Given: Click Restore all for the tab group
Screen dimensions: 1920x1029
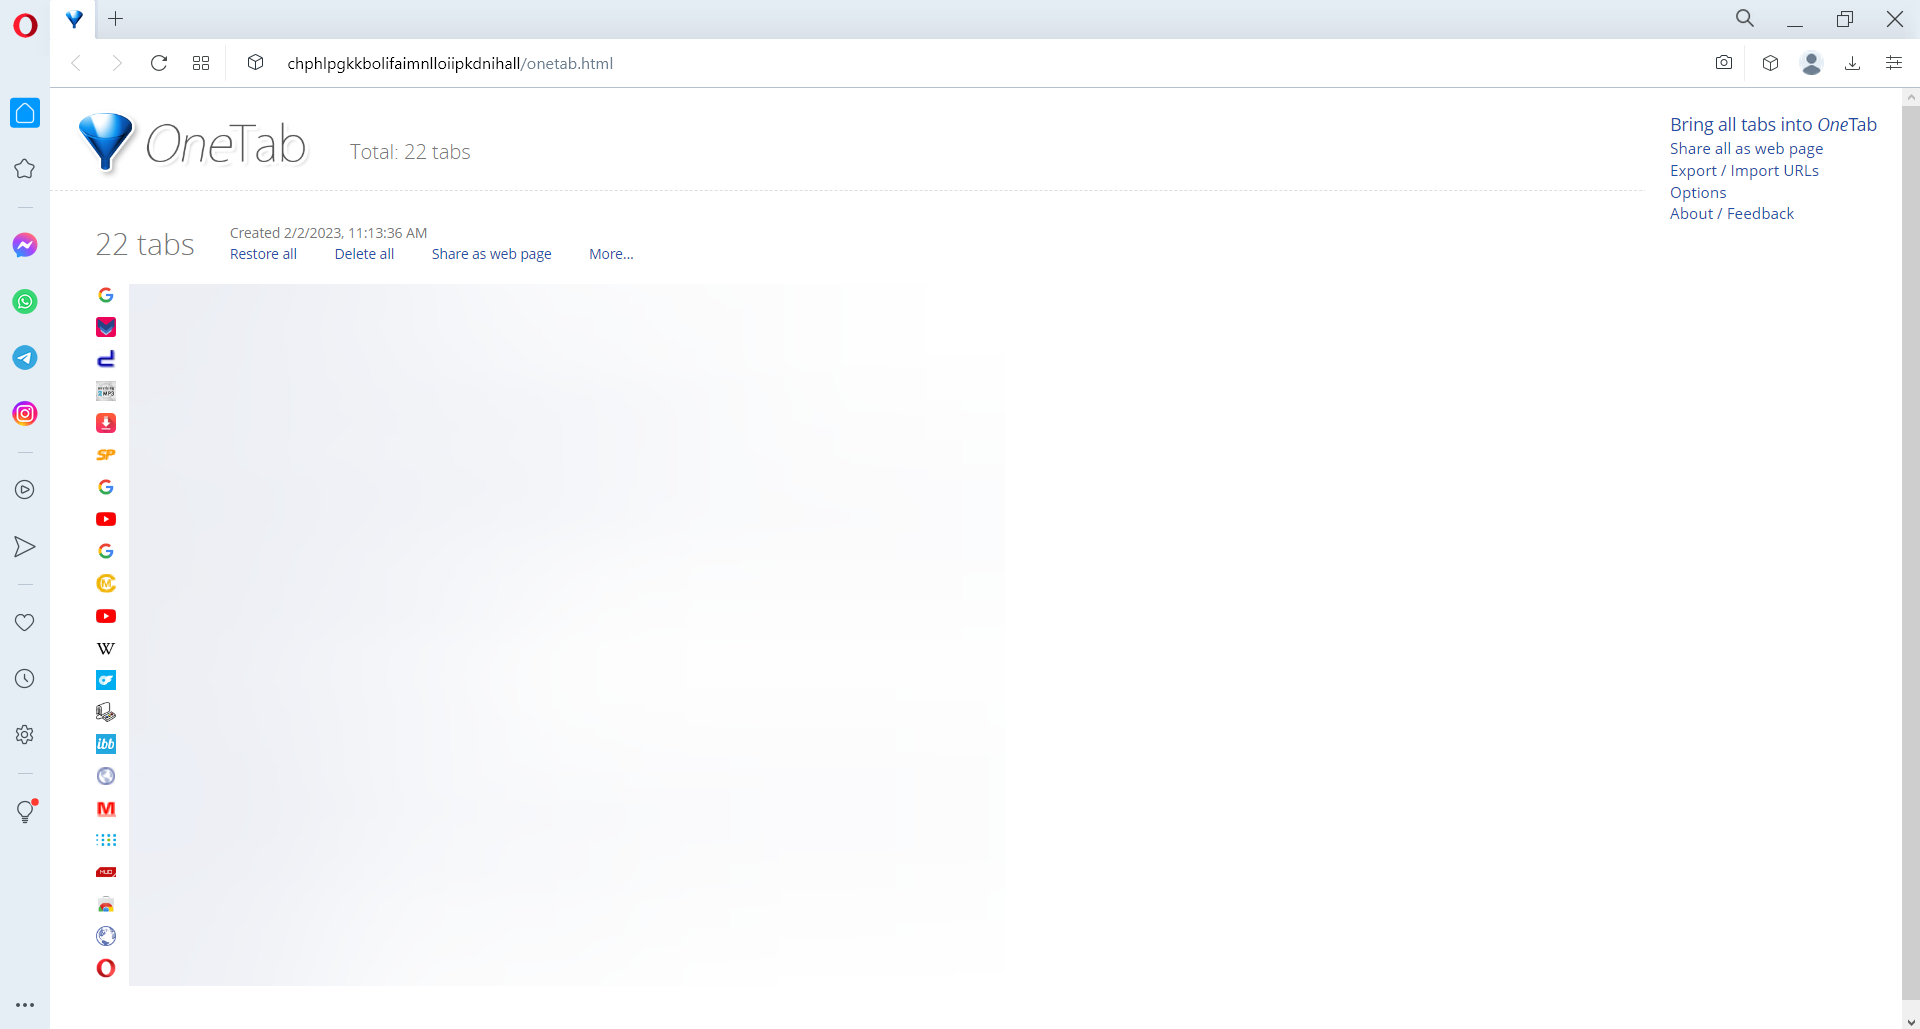Looking at the screenshot, I should tap(263, 254).
